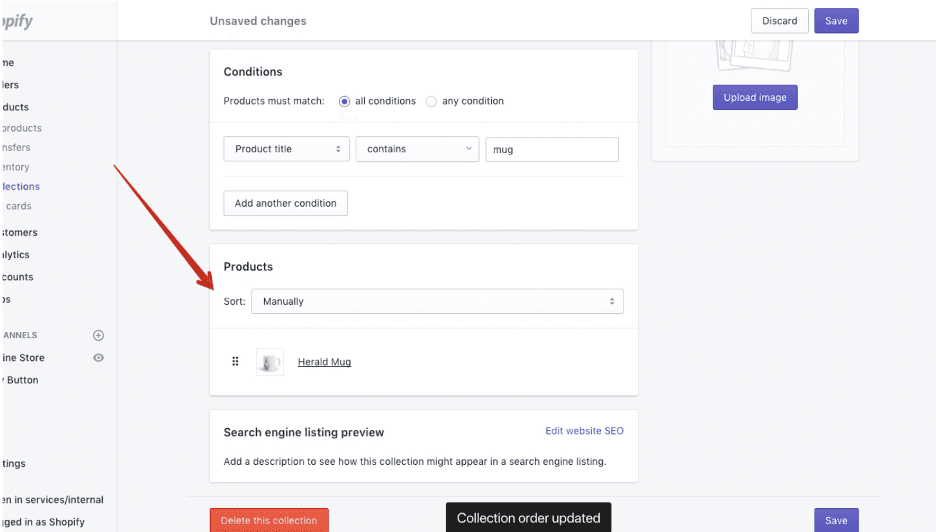936x532 pixels.
Task: Expand the Sort 'Manually' dropdown
Action: pyautogui.click(x=436, y=301)
